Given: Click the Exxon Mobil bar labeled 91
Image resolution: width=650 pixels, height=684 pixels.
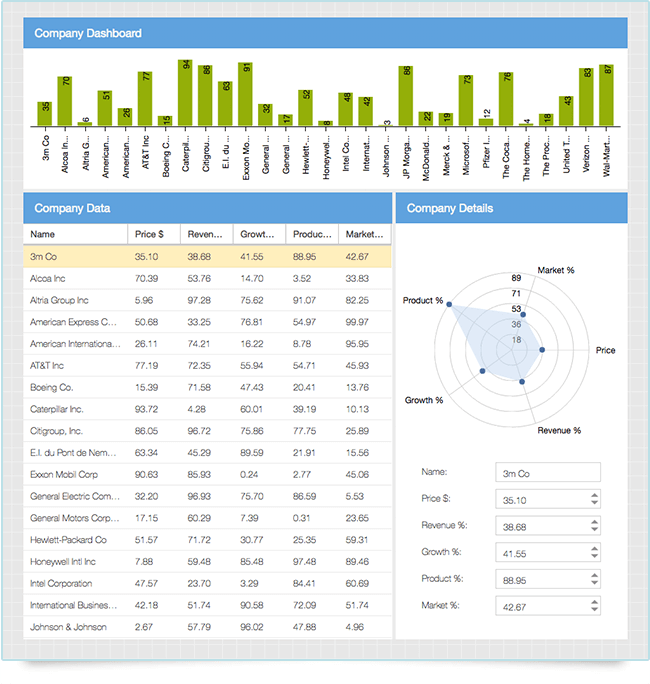Looking at the screenshot, I should (245, 94).
